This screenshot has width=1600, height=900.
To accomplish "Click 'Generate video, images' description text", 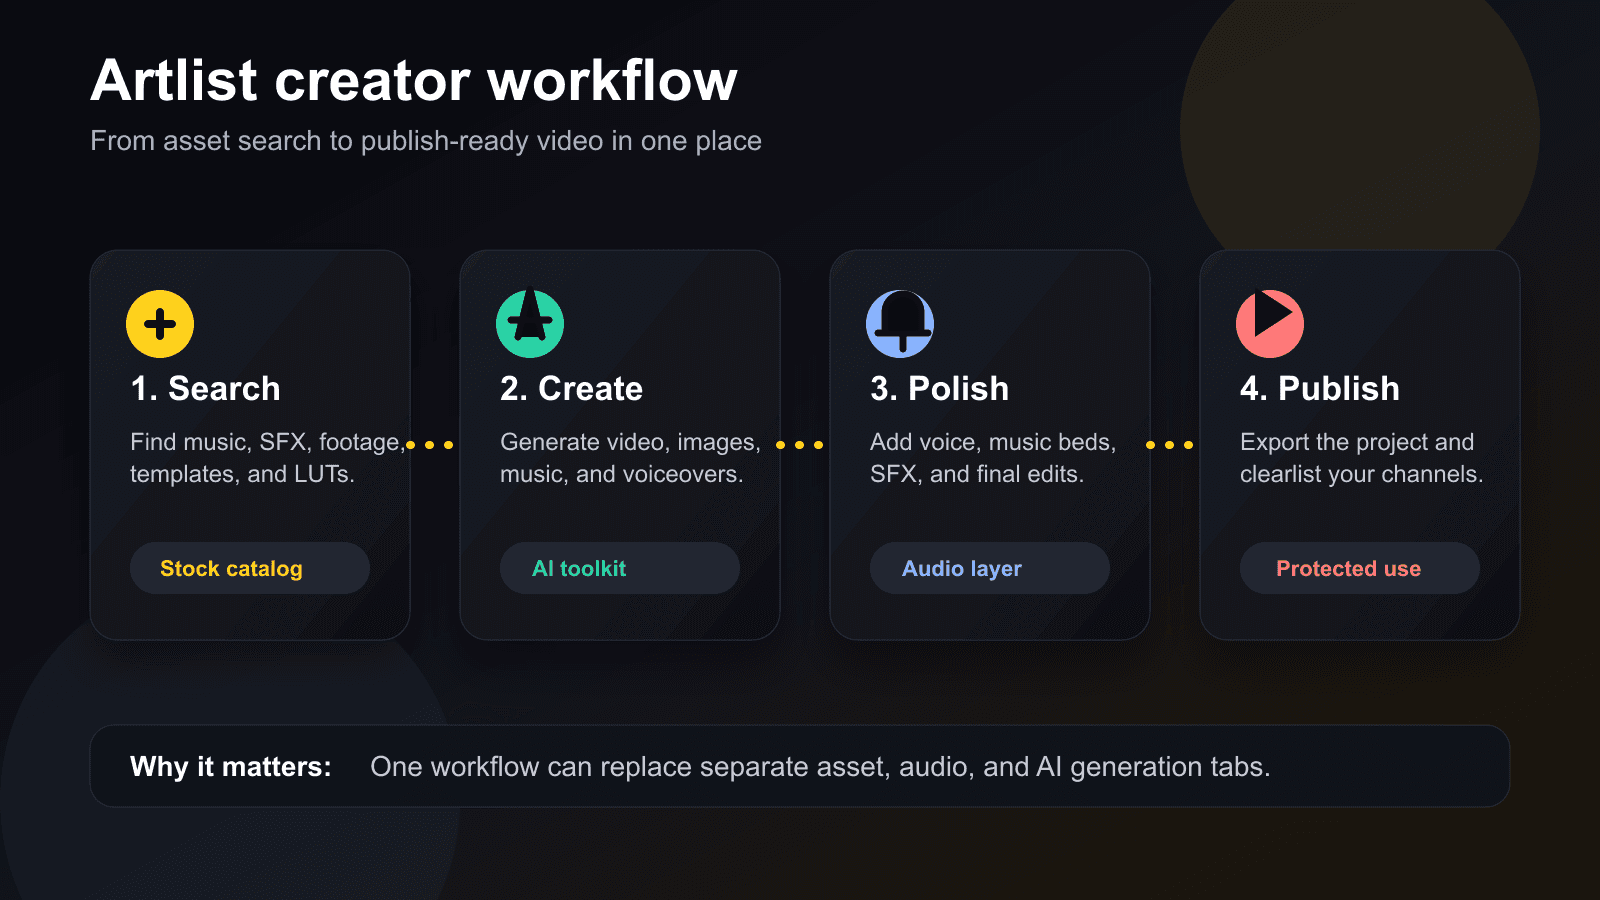I will [x=630, y=458].
